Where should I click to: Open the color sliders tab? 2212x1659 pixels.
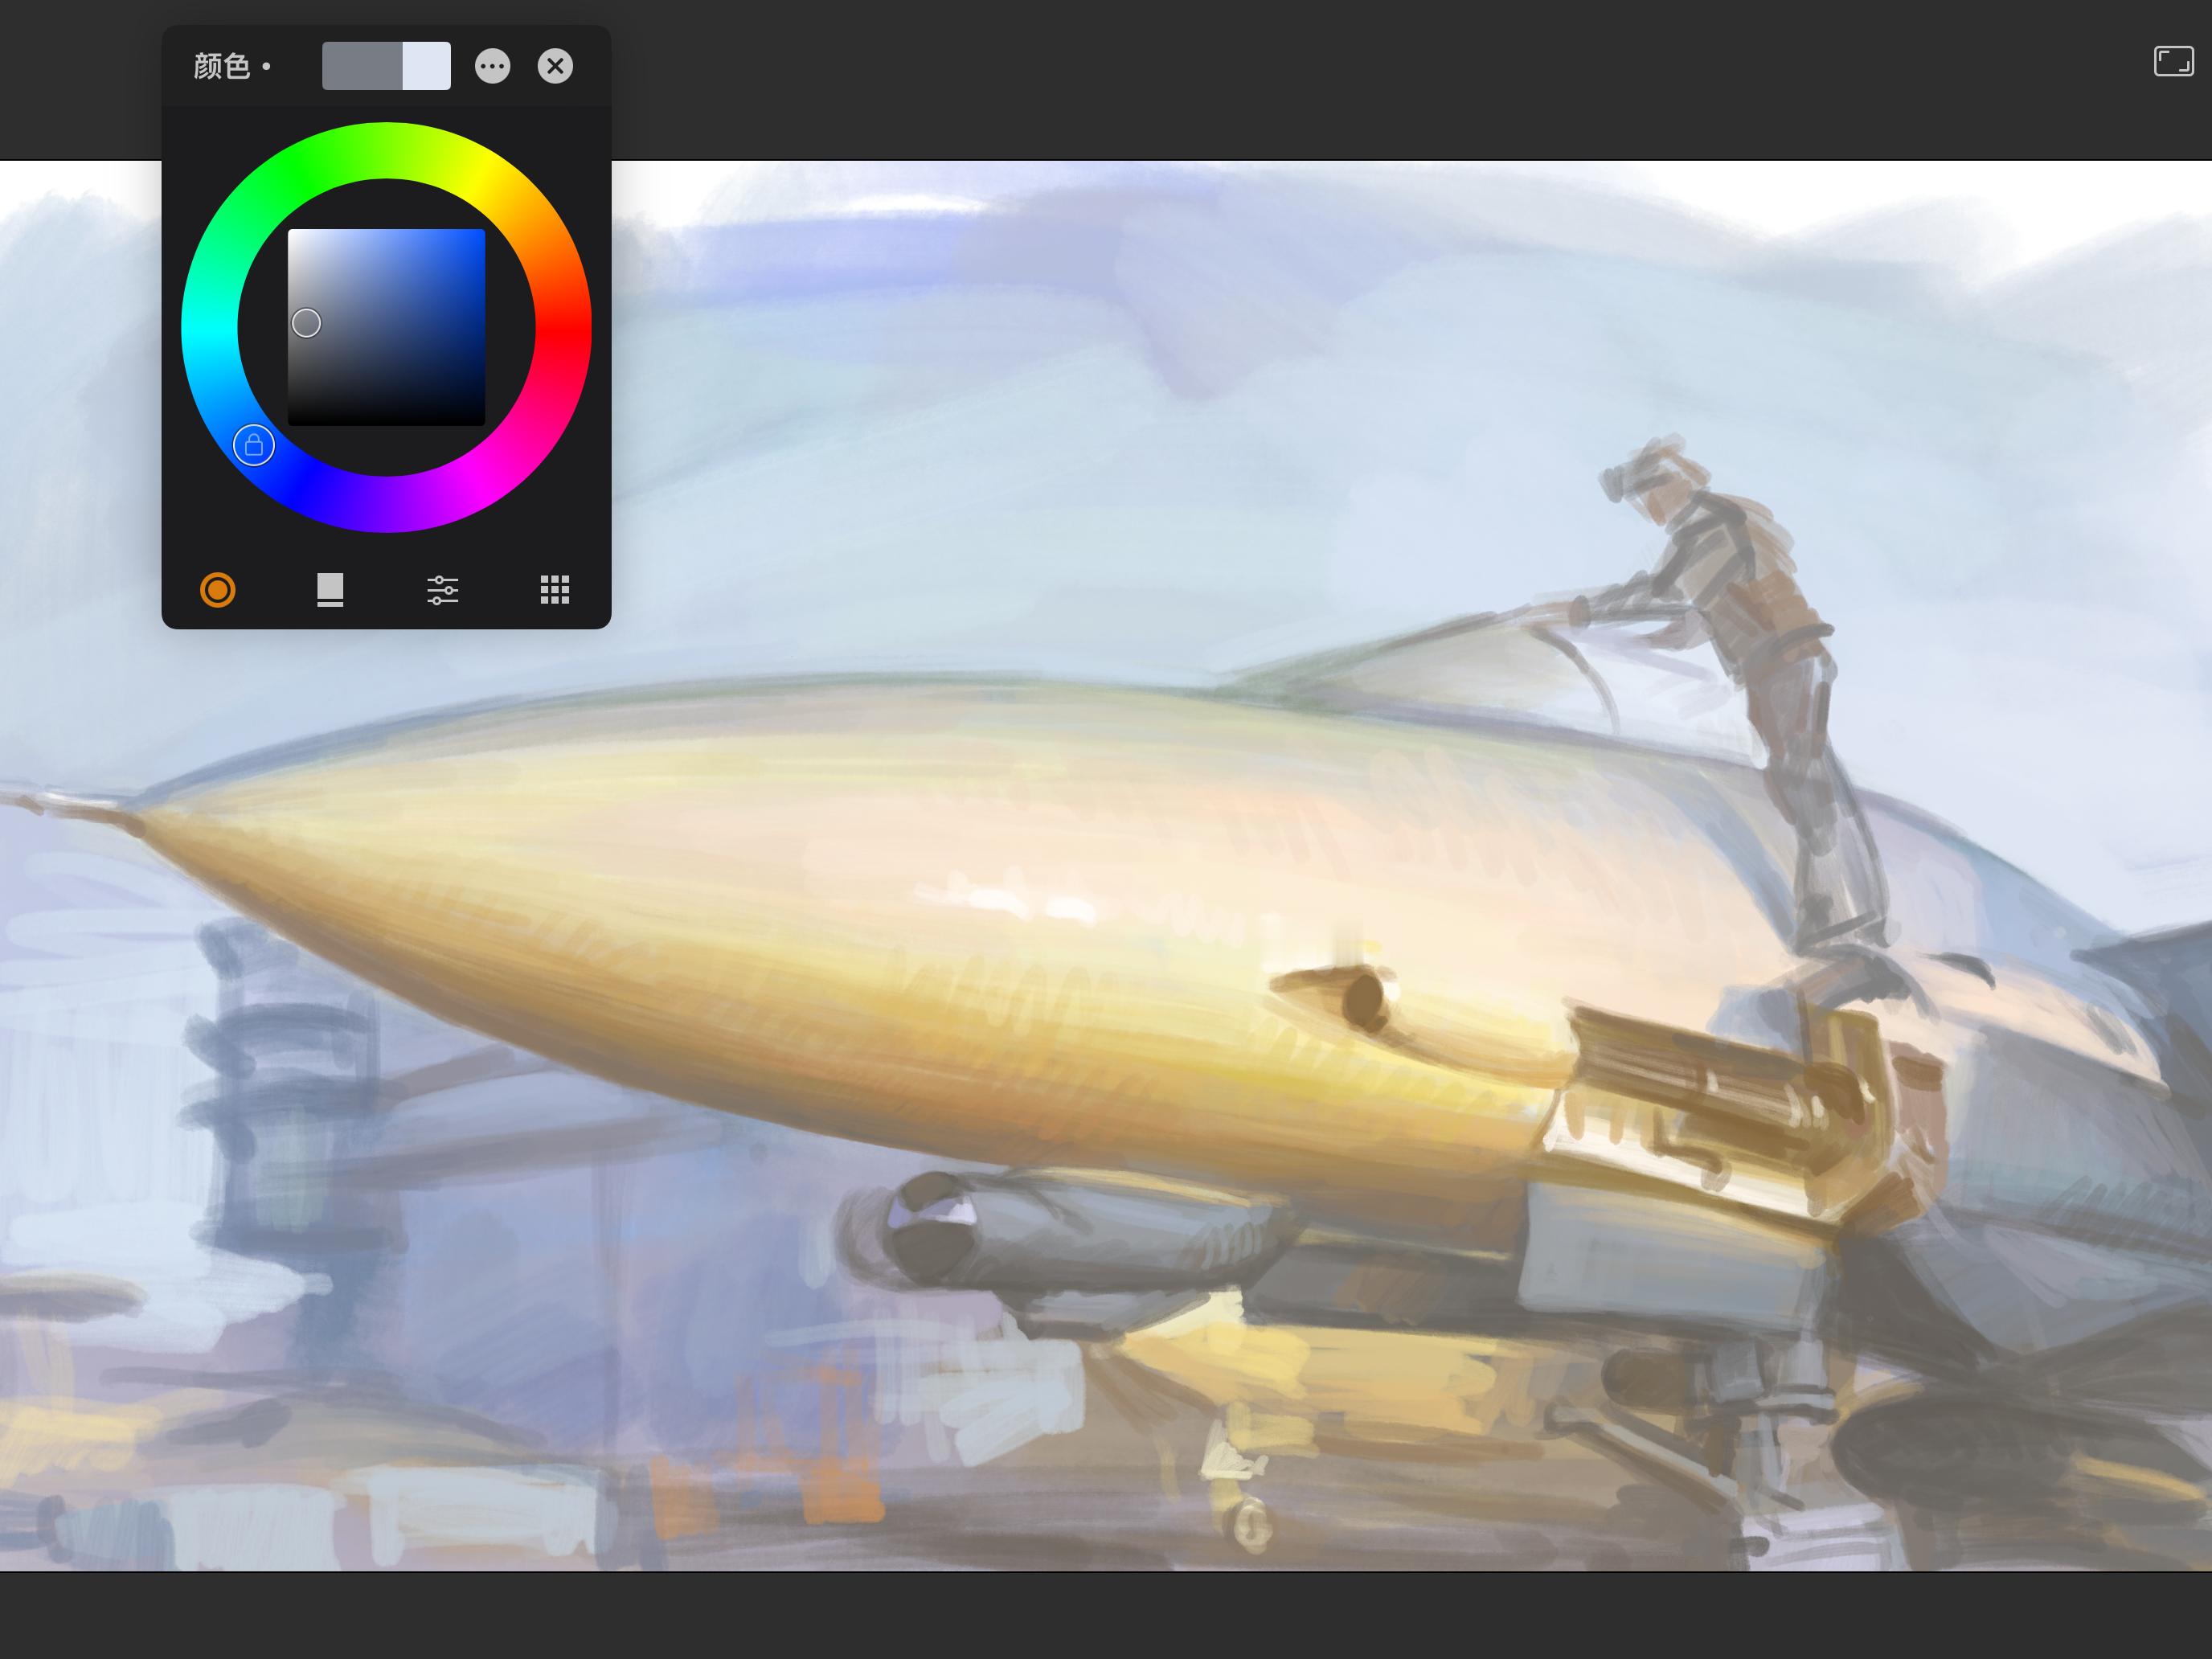(x=442, y=590)
